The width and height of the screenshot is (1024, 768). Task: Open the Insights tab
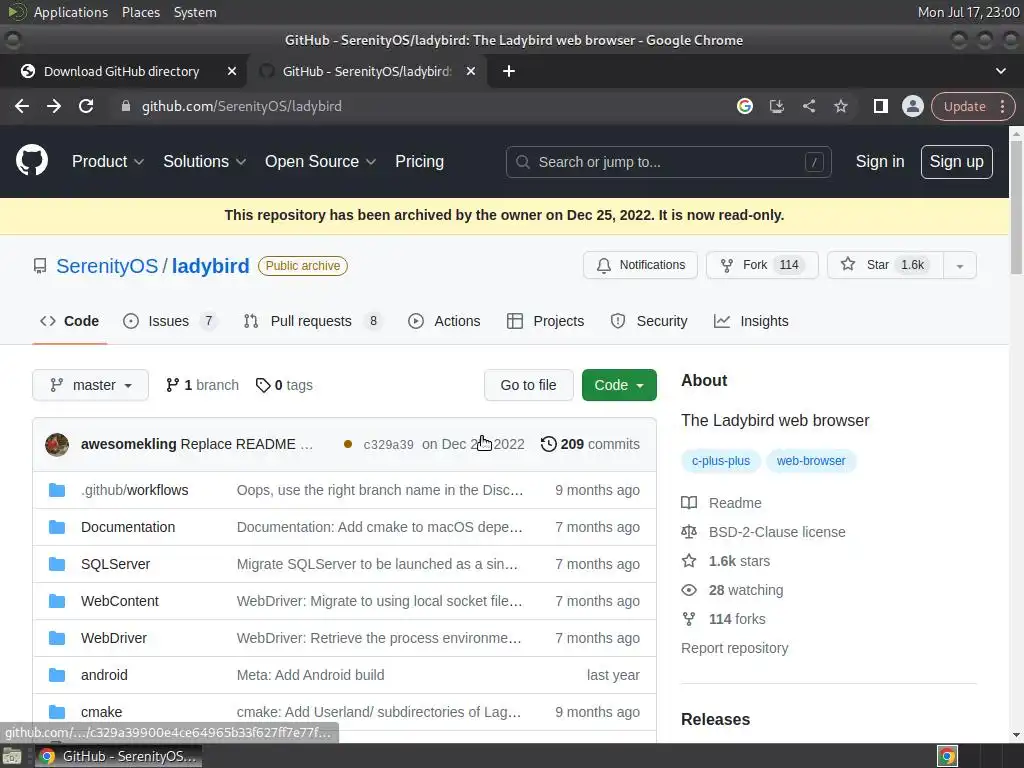point(751,321)
